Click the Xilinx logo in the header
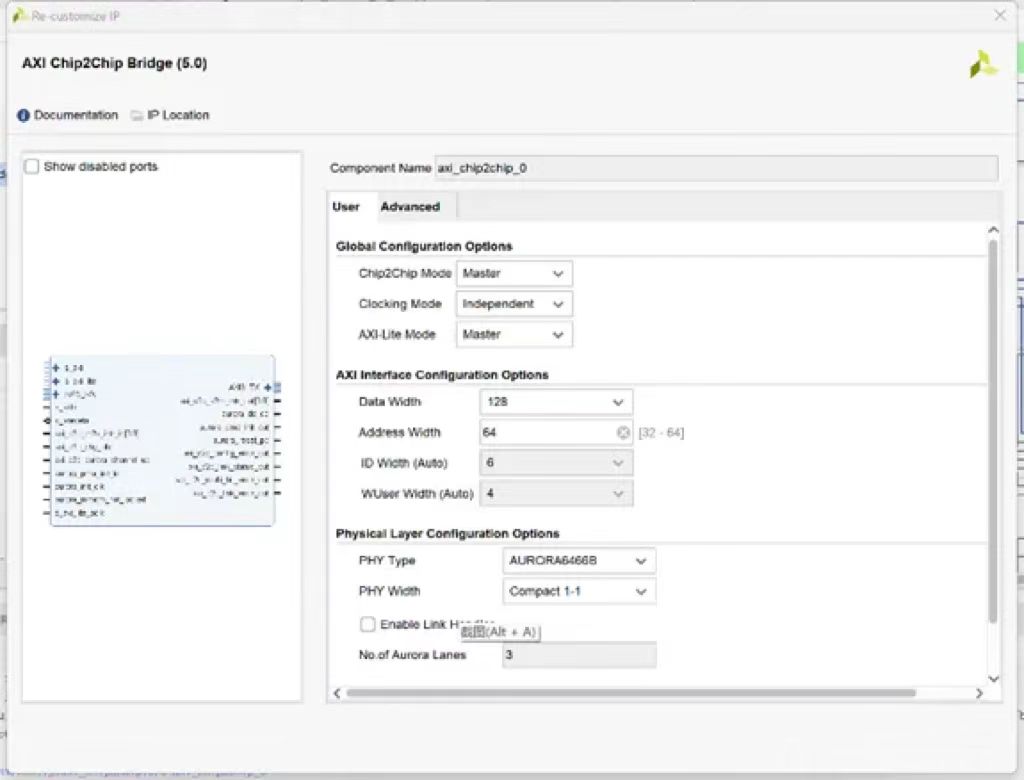The width and height of the screenshot is (1024, 780). 982,65
